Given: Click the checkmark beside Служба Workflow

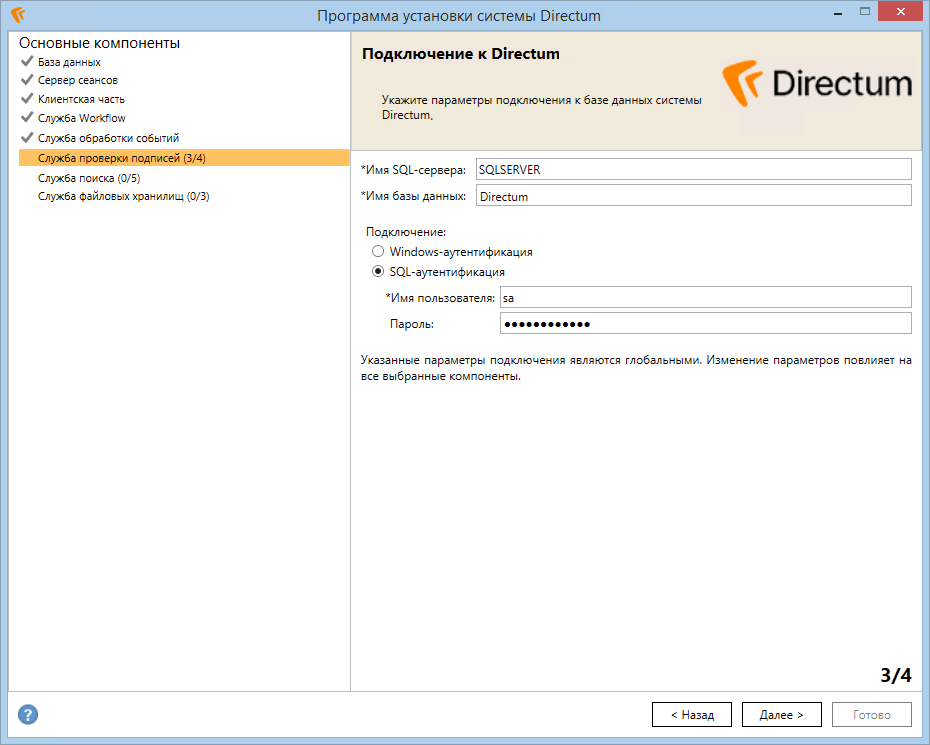Looking at the screenshot, I should coord(27,118).
